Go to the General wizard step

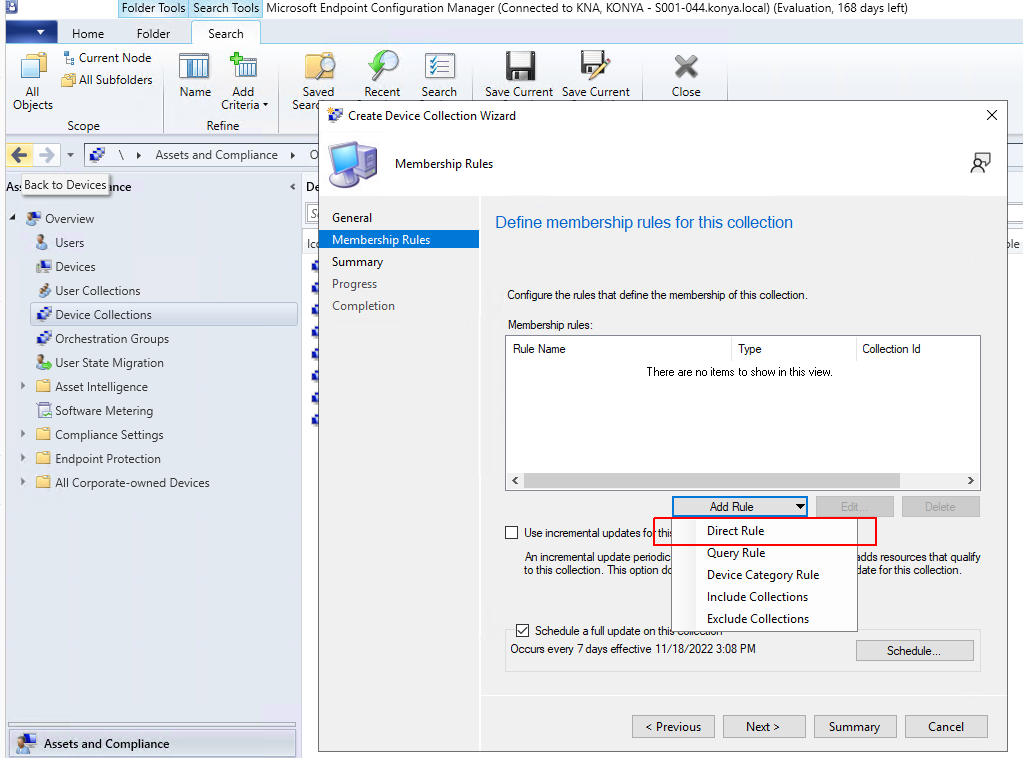coord(352,218)
